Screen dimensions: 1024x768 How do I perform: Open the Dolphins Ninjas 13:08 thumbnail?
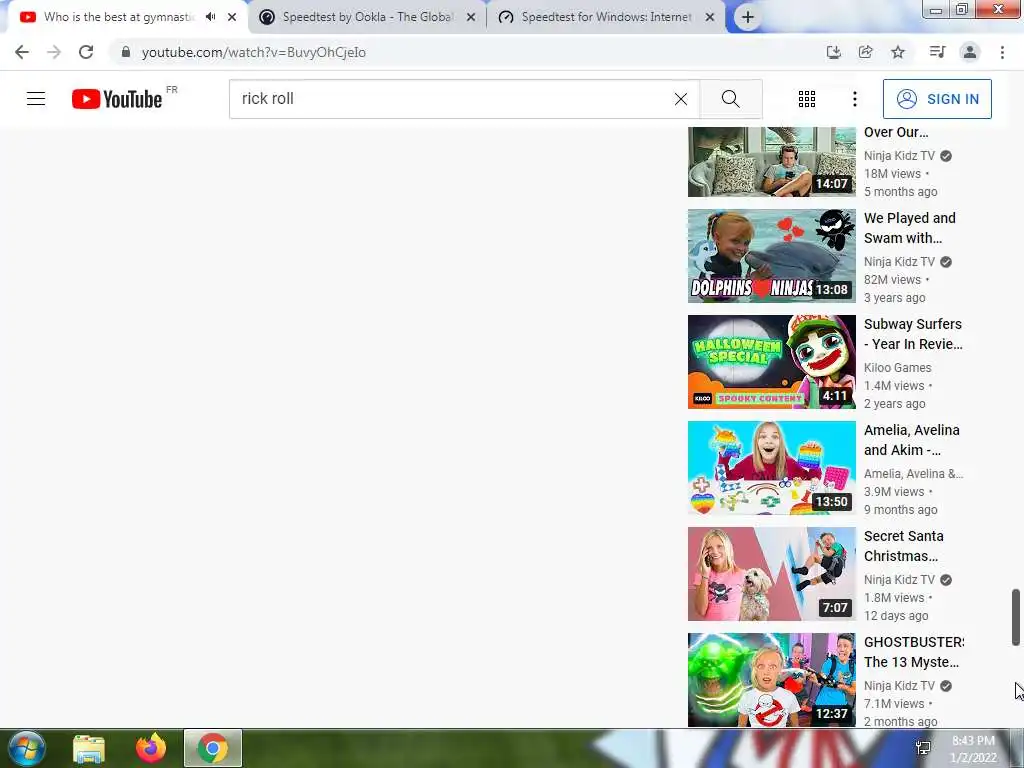pos(771,255)
